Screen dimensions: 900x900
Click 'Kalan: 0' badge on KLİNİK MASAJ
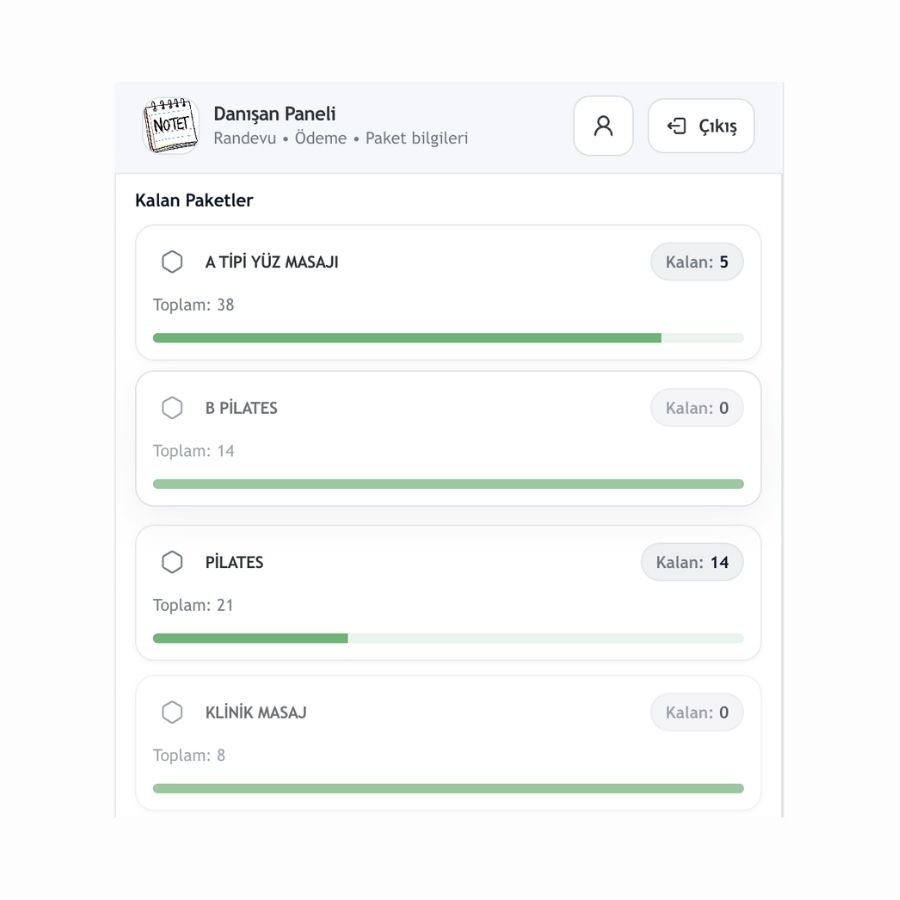click(x=696, y=712)
